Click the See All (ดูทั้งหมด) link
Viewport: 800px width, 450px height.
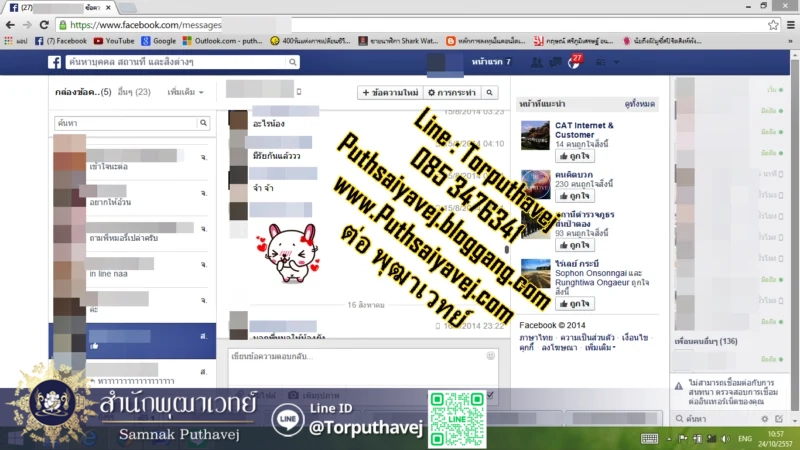point(640,104)
